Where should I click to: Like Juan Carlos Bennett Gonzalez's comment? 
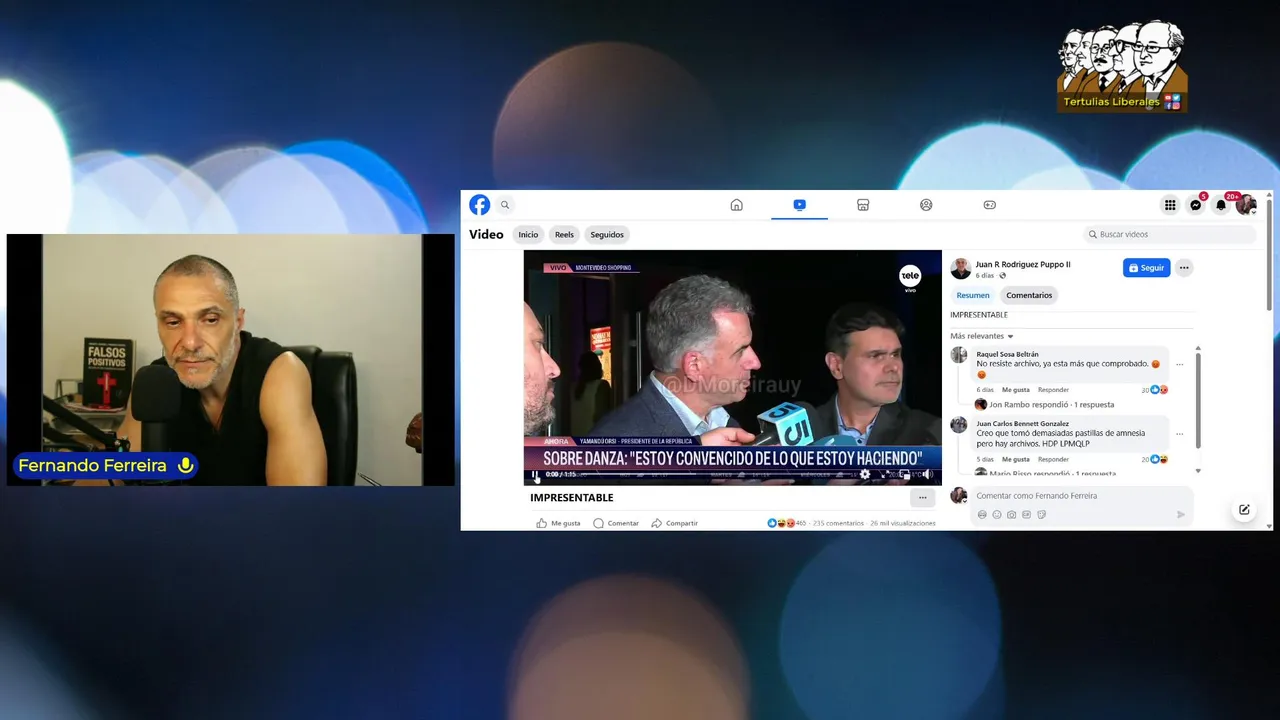pyautogui.click(x=1016, y=459)
